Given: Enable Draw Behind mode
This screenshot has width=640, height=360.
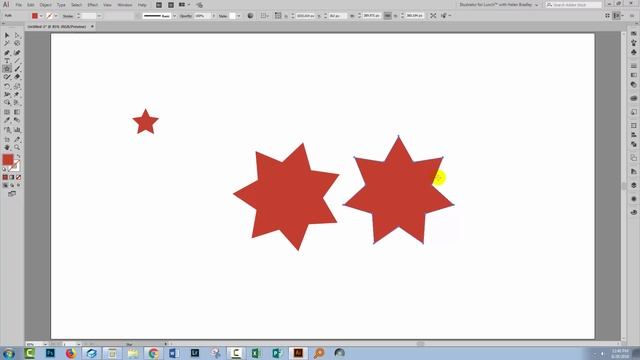Looking at the screenshot, I should point(12,185).
